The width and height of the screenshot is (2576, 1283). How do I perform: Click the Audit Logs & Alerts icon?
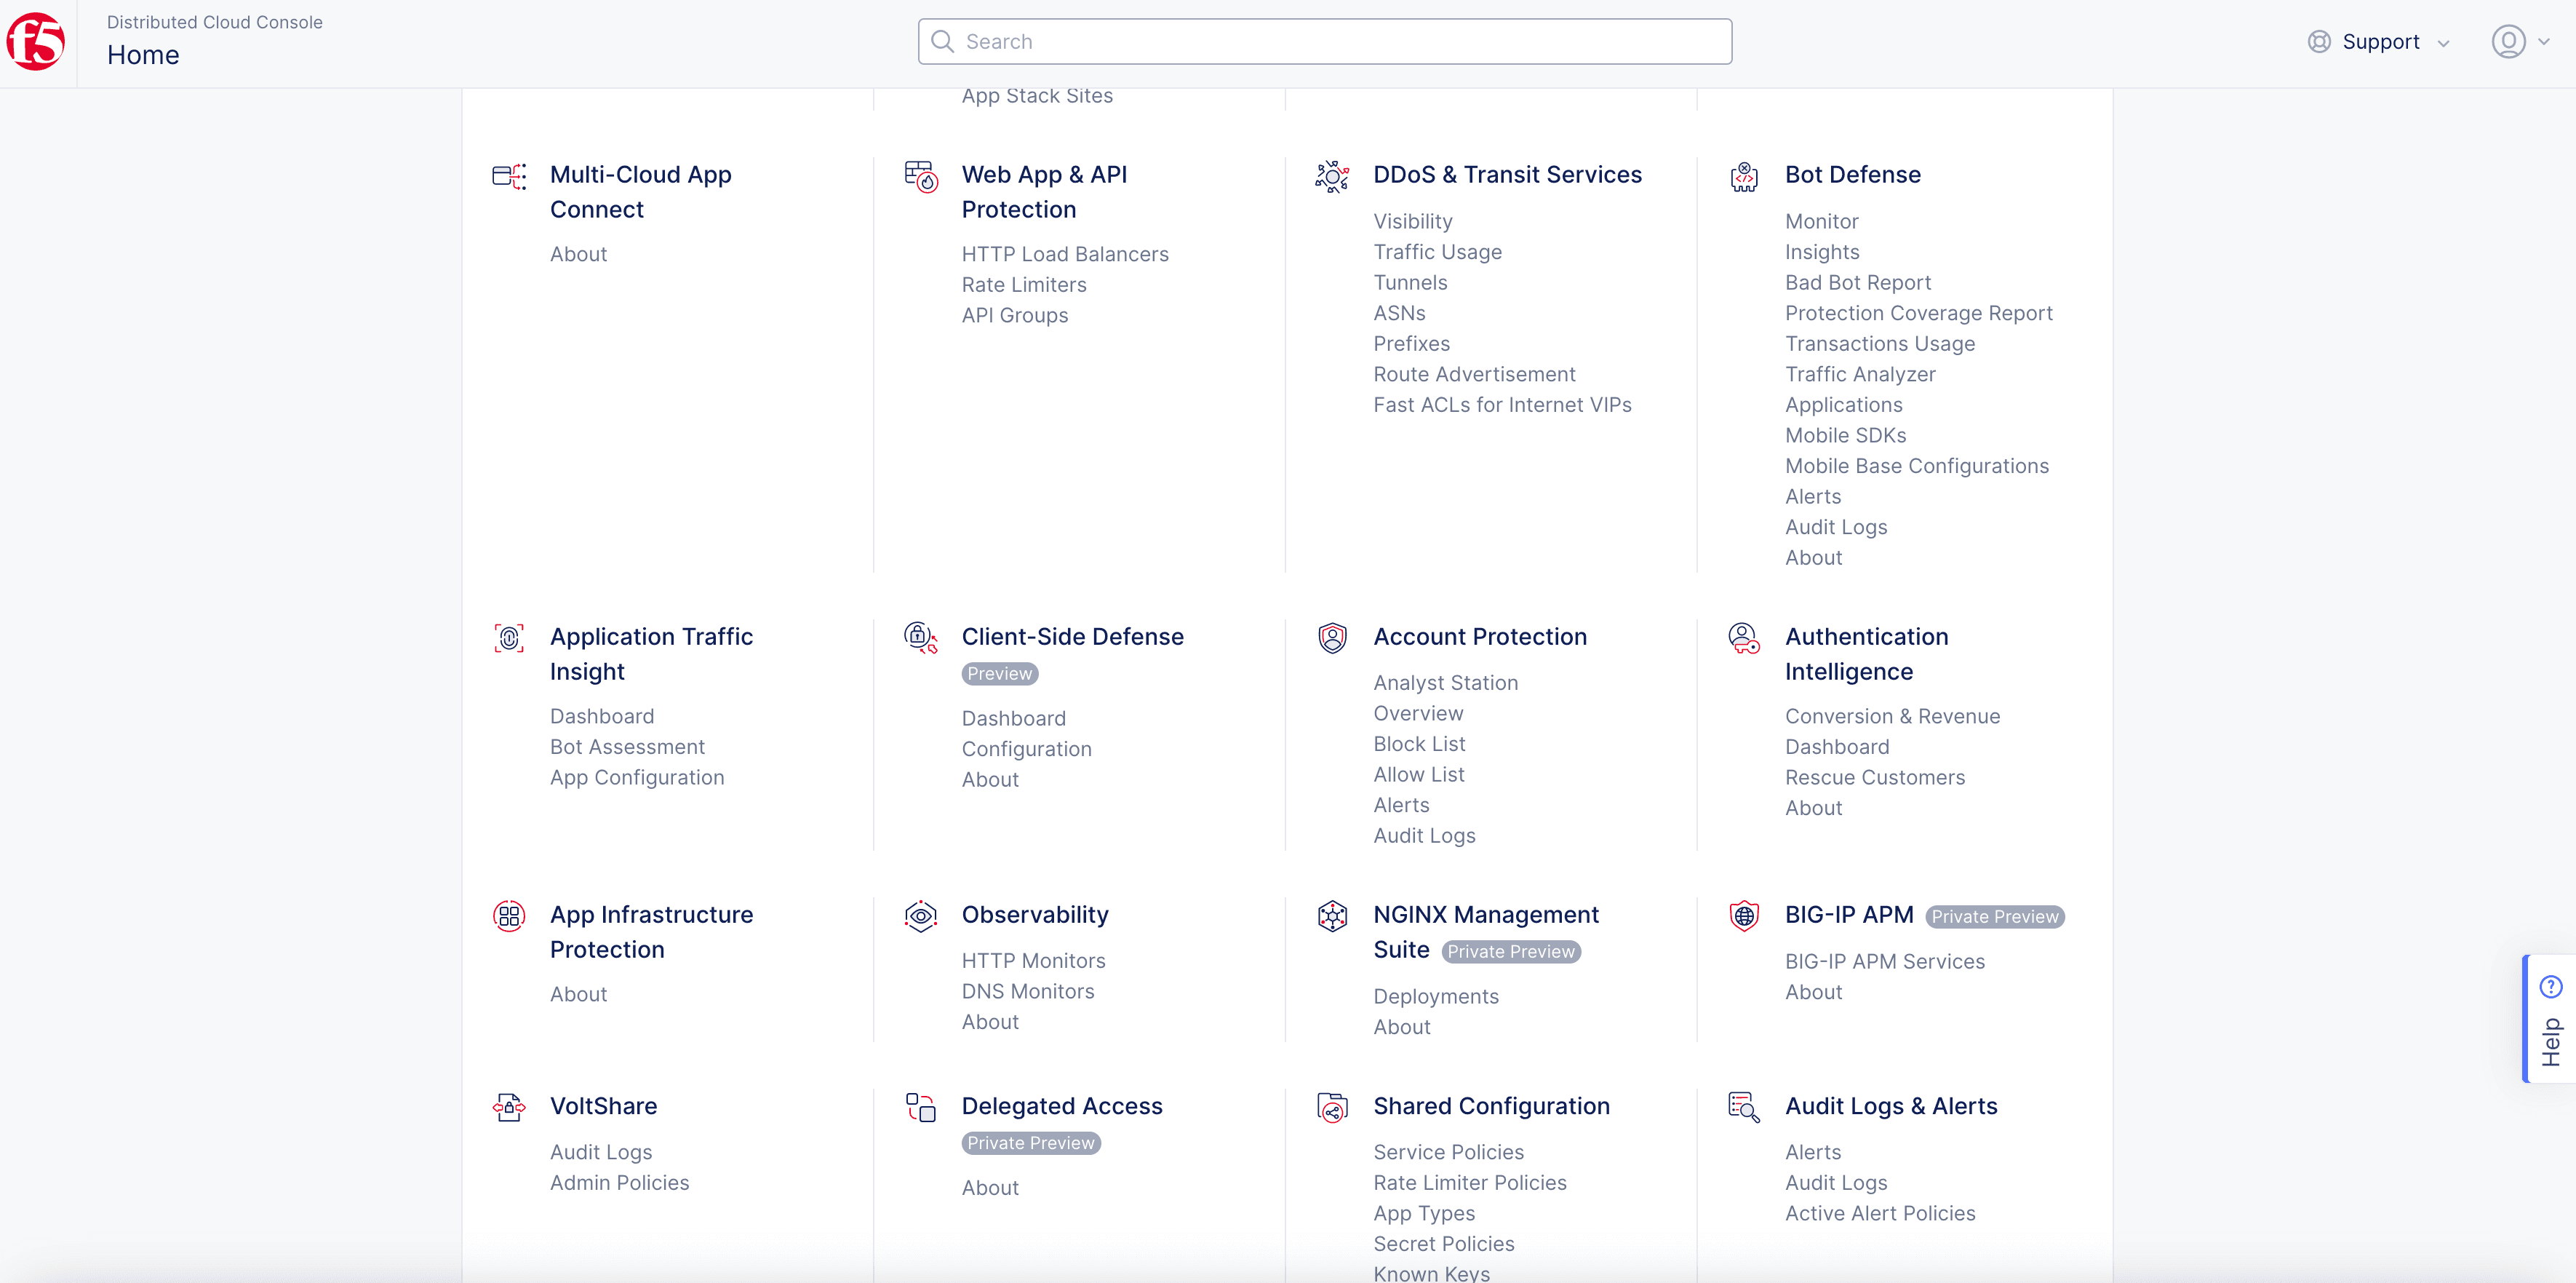1743,1107
